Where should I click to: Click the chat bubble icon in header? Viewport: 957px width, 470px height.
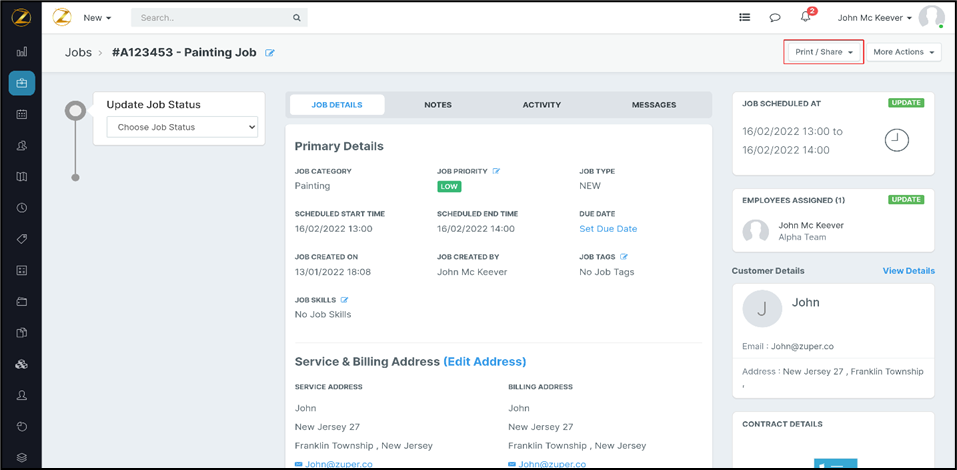tap(774, 18)
